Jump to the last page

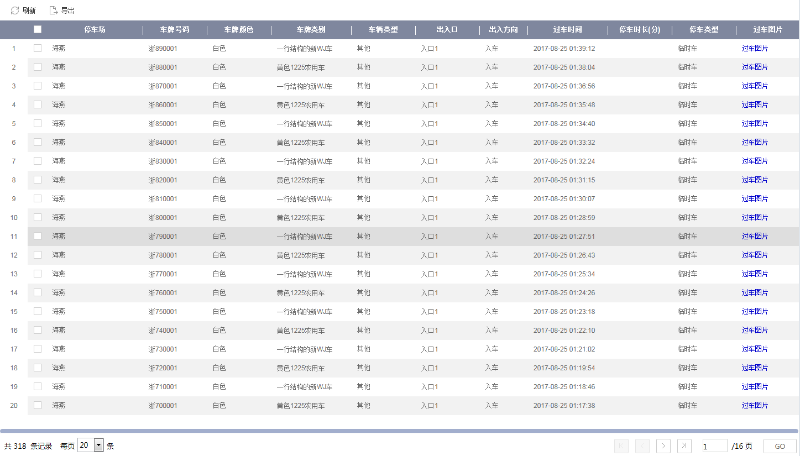(x=684, y=445)
